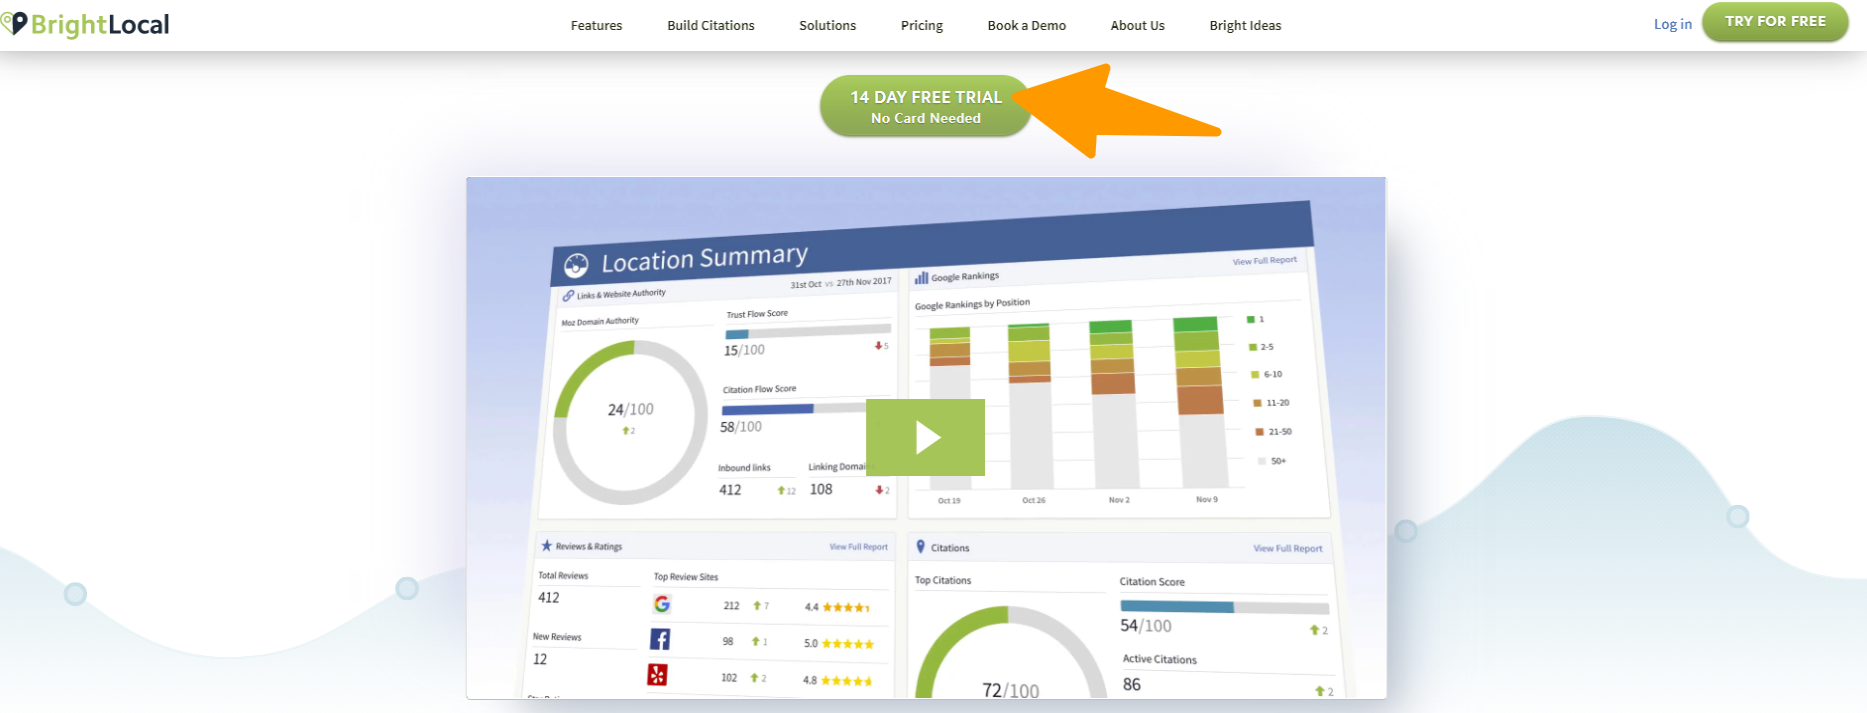Open View Full Report for Google Rankings
The image size is (1867, 713).
click(1264, 260)
